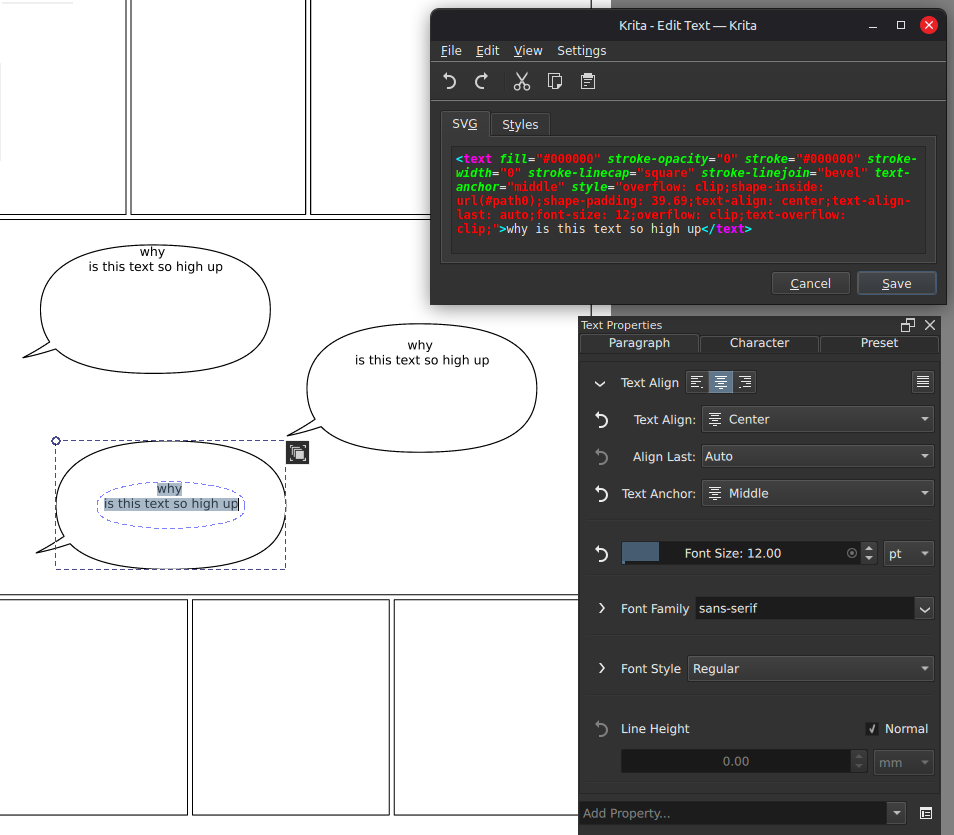
Task: Click the Cancel button
Action: 810,283
